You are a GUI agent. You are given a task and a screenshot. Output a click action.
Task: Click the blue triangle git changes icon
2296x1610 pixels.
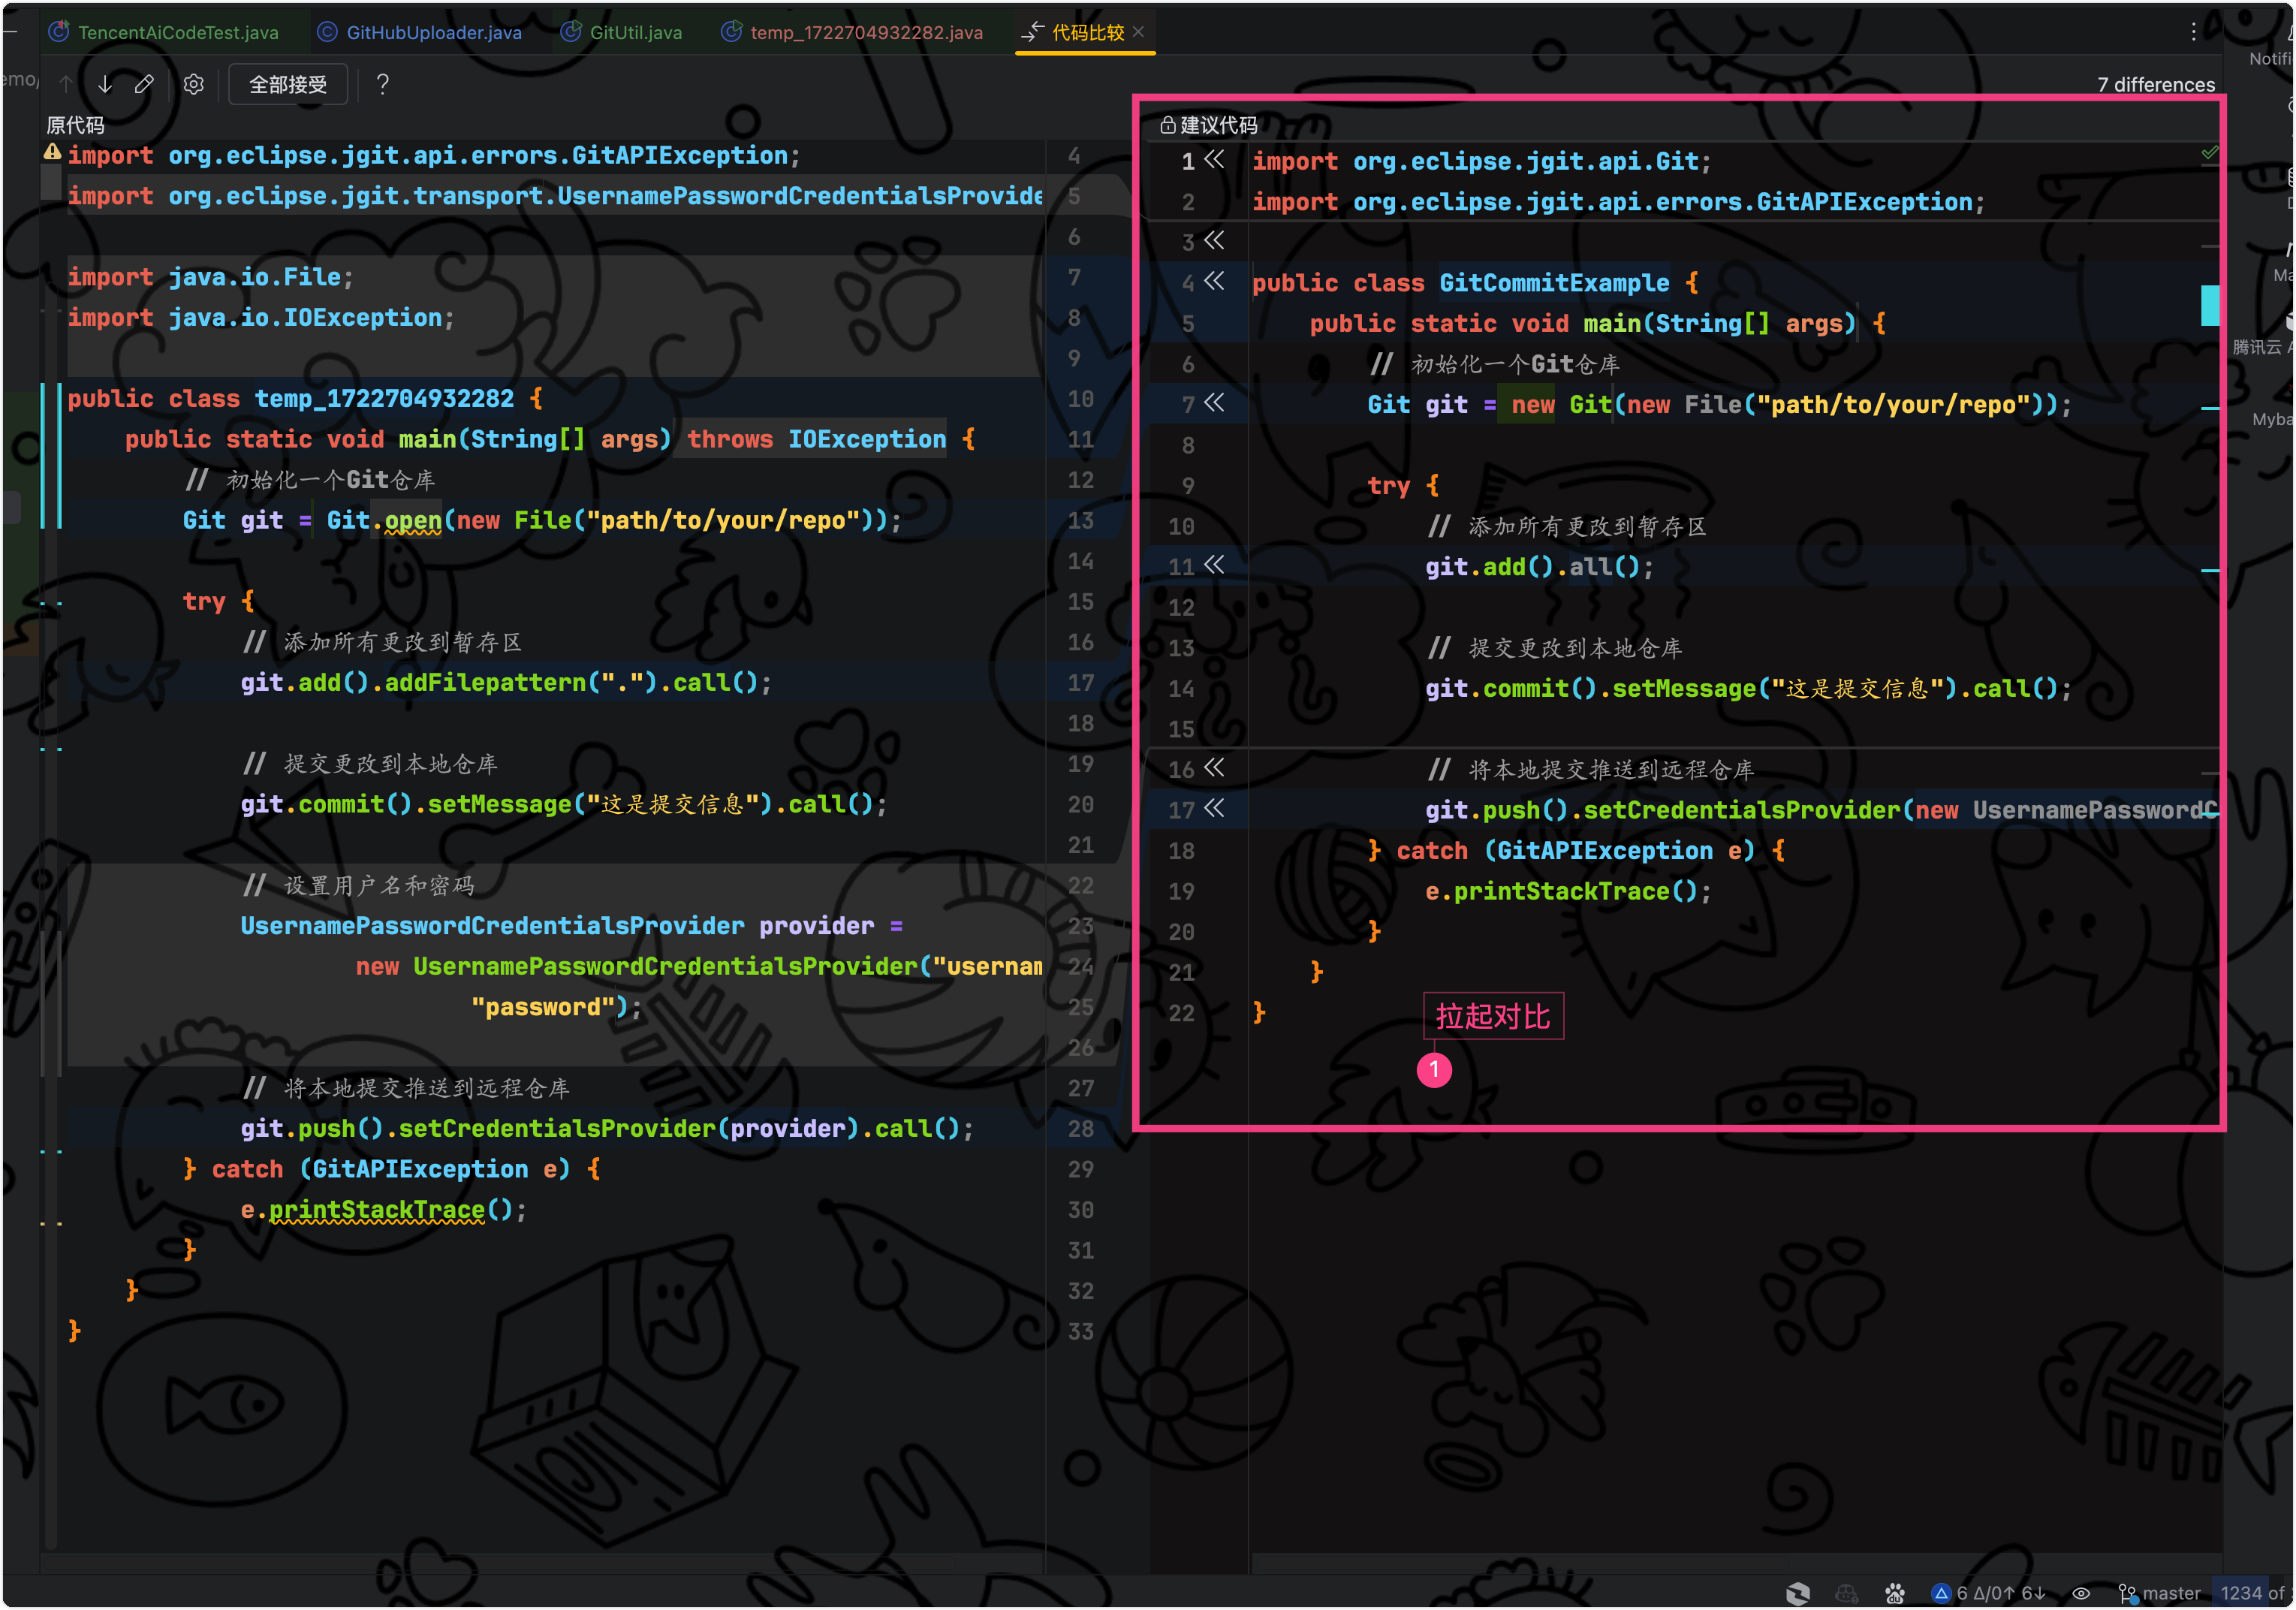tap(1941, 1593)
